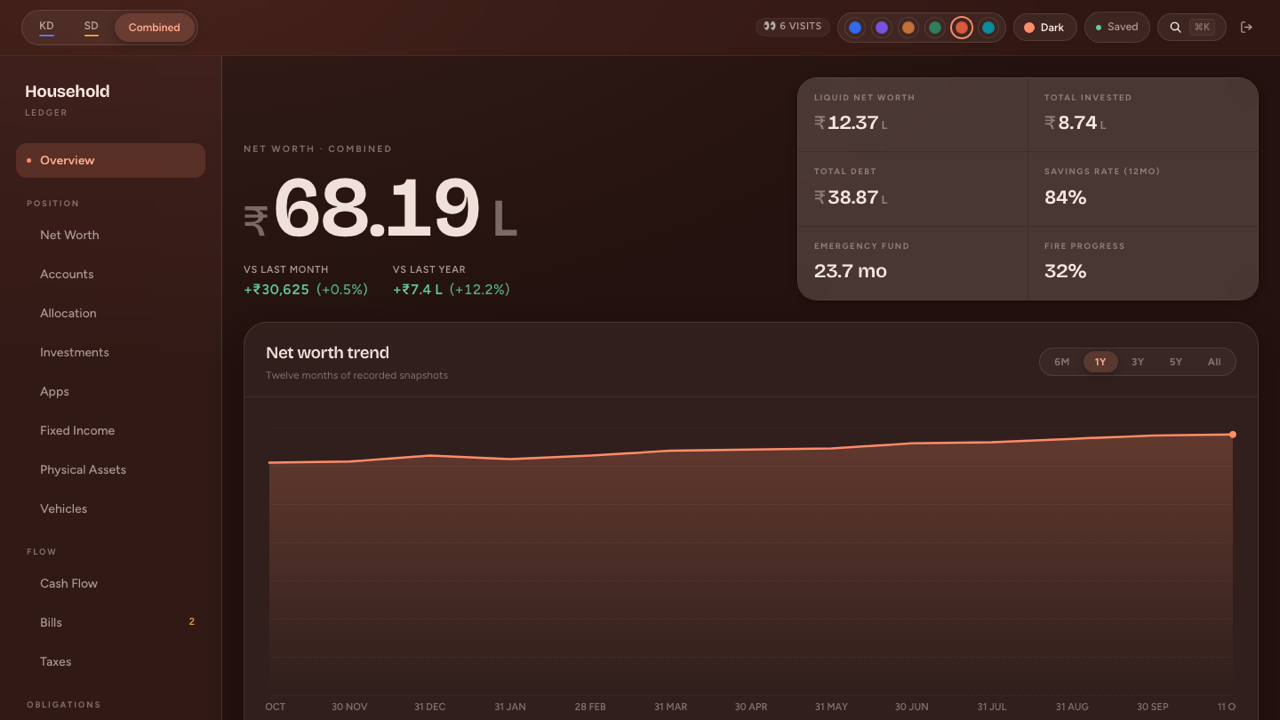Image resolution: width=1280 pixels, height=720 pixels.
Task: Set trend range to 3Y
Action: [x=1138, y=362]
